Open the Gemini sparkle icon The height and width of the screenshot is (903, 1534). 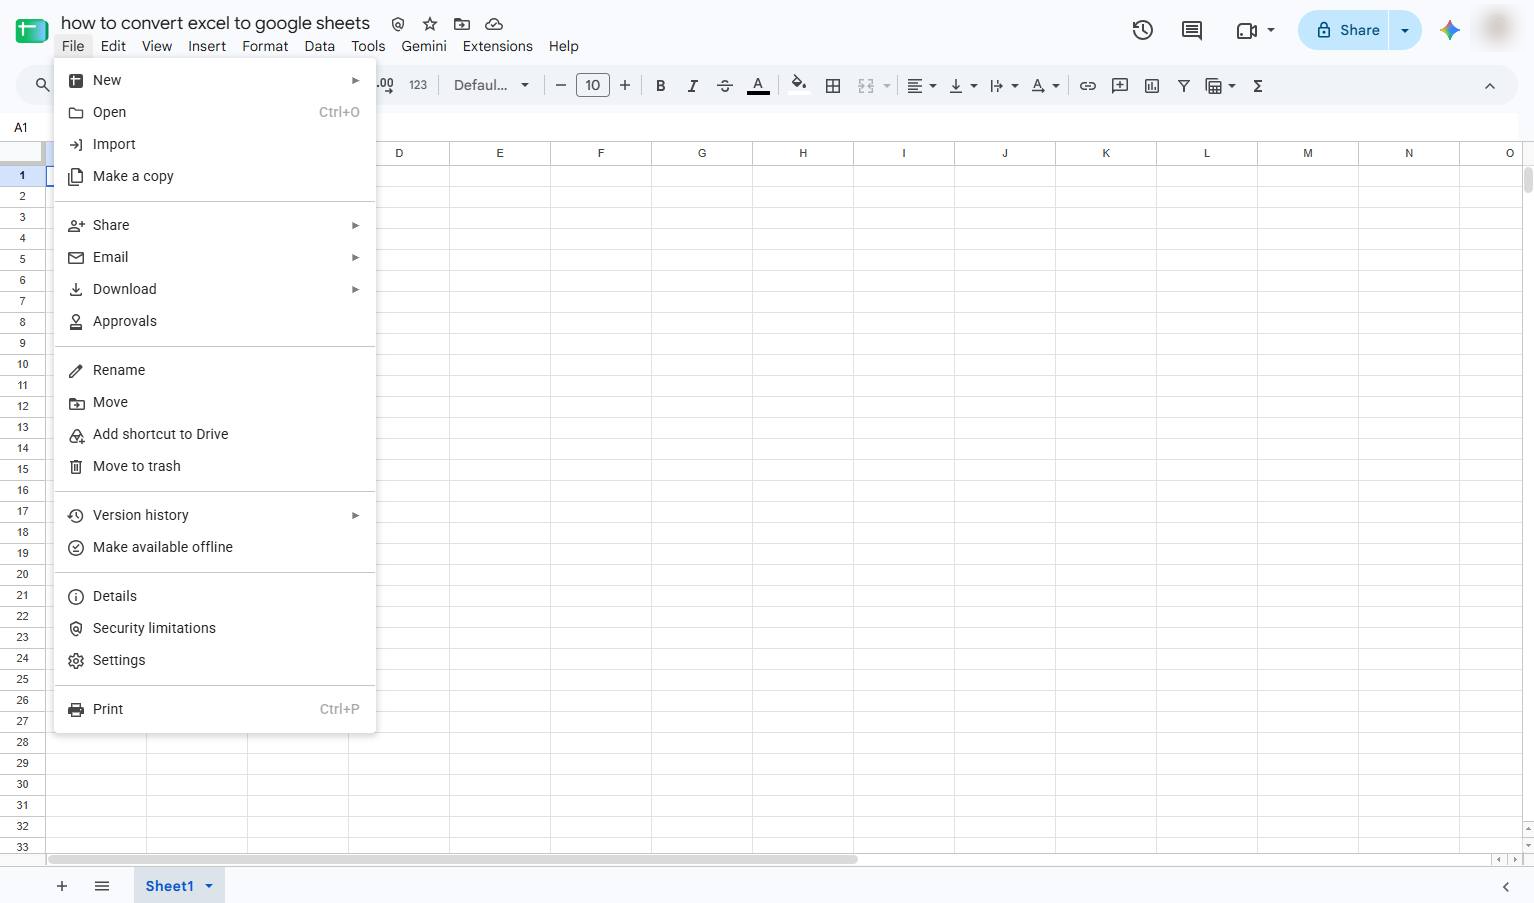pyautogui.click(x=1450, y=30)
